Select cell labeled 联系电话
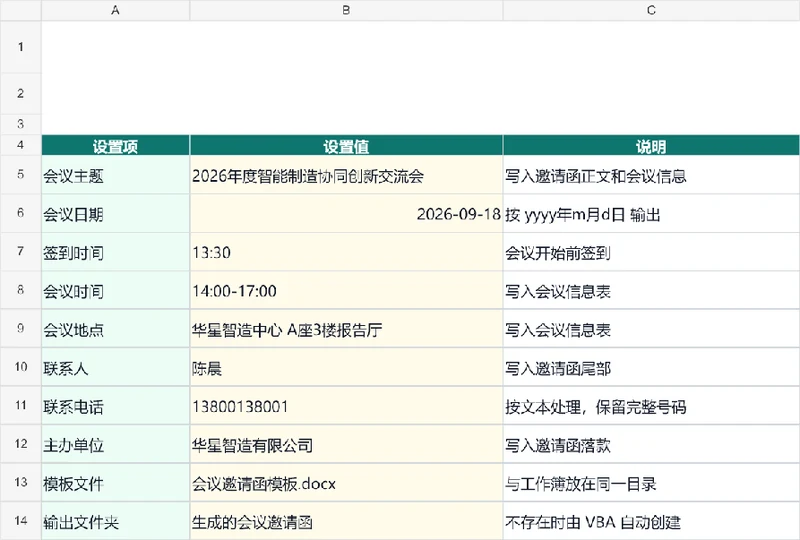This screenshot has height=540, width=800. click(115, 405)
